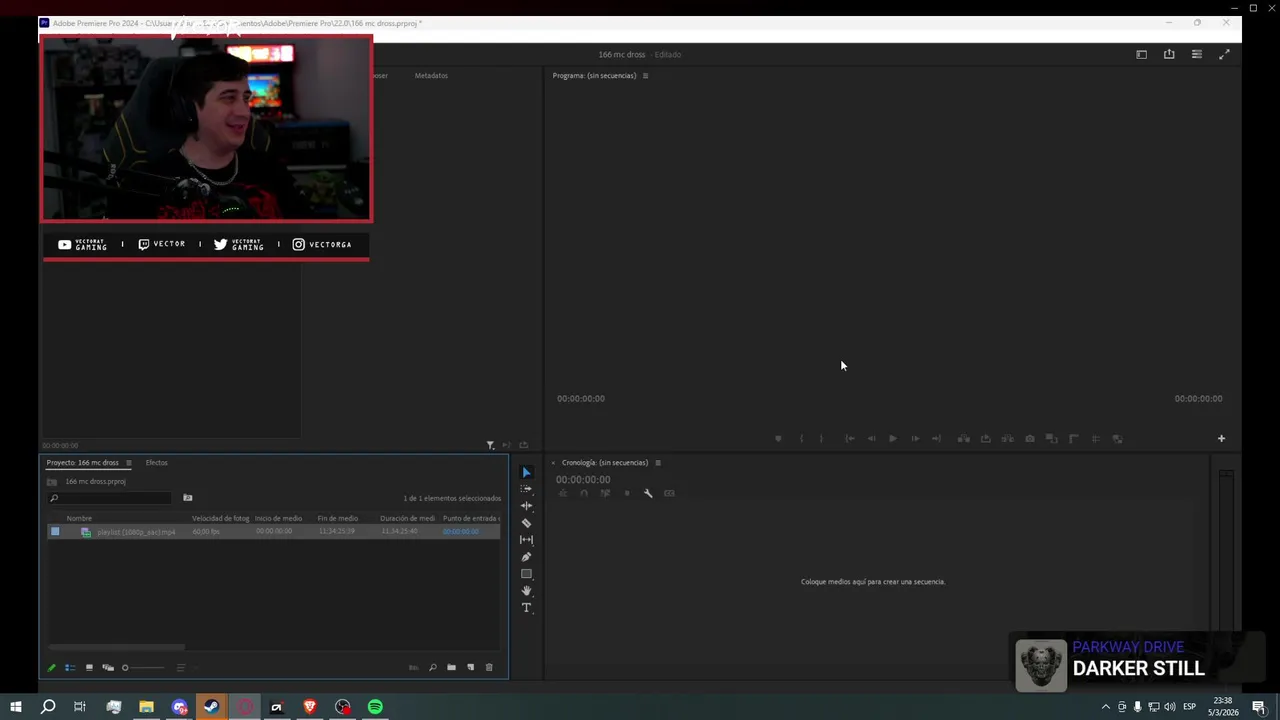Viewport: 1280px width, 720px height.
Task: Click the create search bin icon beside search field
Action: (x=187, y=498)
